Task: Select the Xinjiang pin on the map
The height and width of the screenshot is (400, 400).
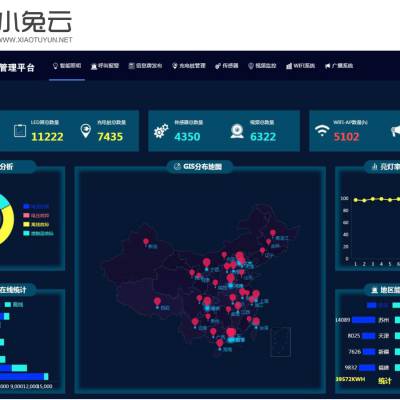Action: coord(146,242)
